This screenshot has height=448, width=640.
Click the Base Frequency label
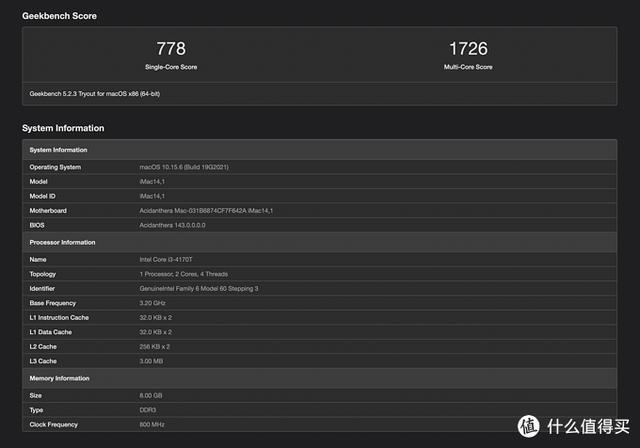point(53,303)
